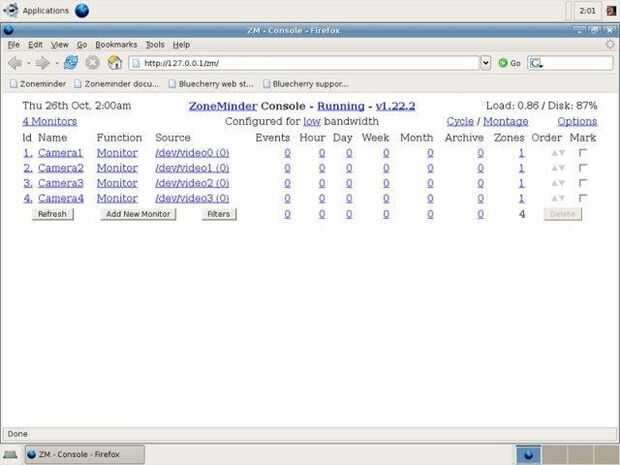Open the Bluecherry suppor... bookmark
This screenshot has width=620, height=465.
[306, 84]
